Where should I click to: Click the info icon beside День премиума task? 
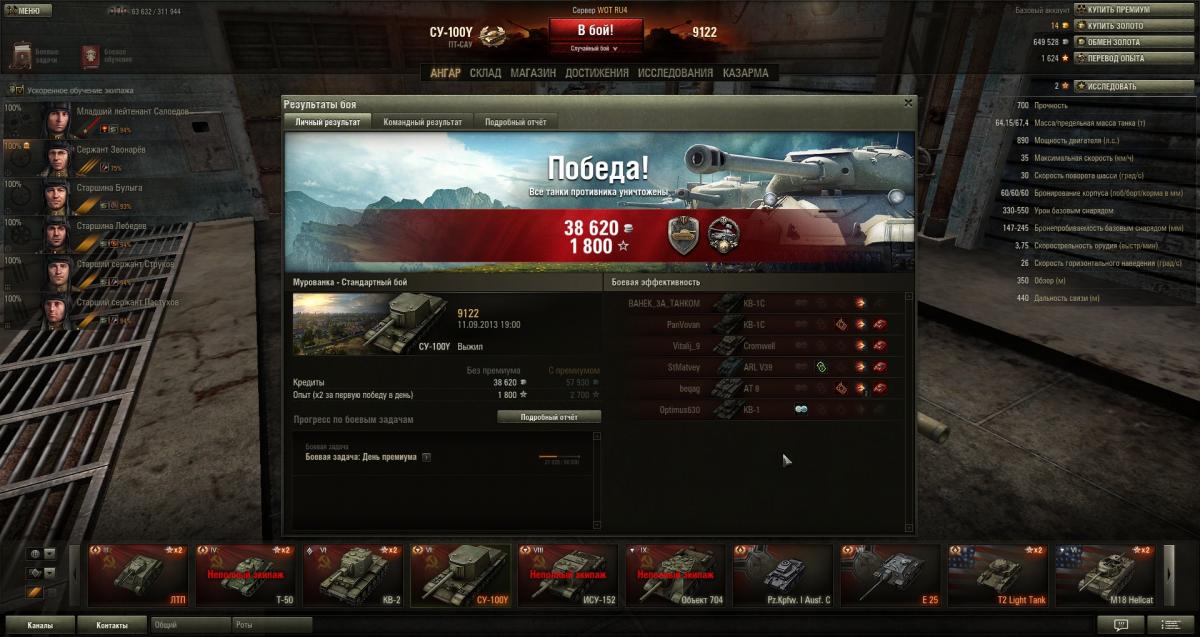[426, 457]
